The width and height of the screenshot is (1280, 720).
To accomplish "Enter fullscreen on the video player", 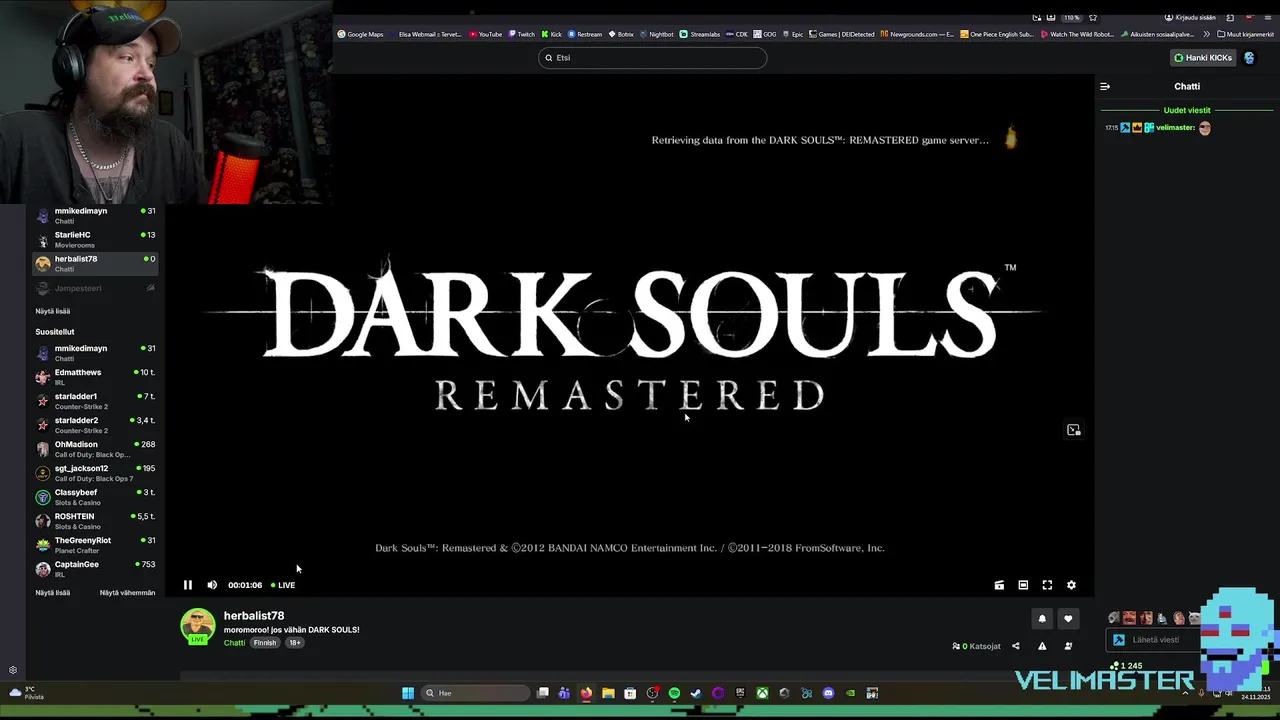I will [x=1047, y=585].
